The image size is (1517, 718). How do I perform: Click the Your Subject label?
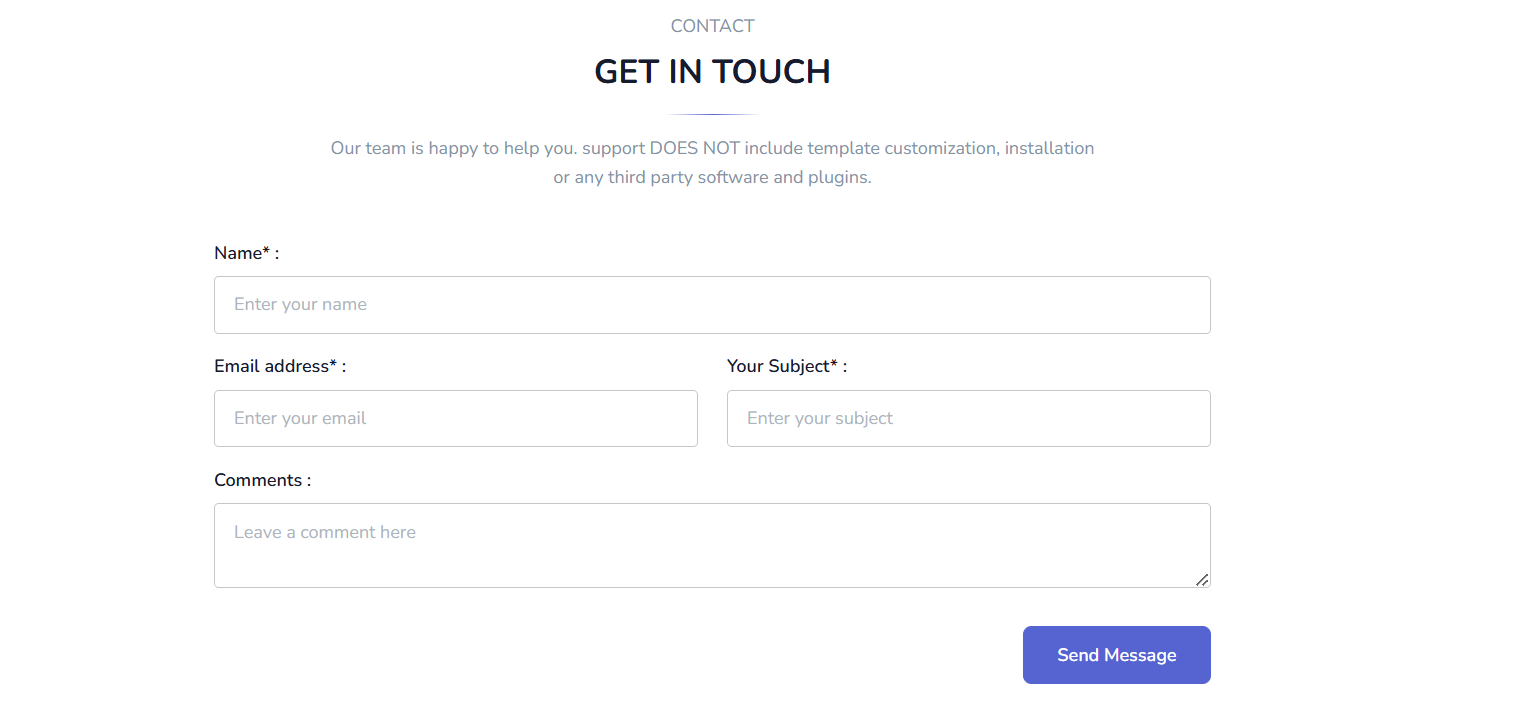(x=787, y=366)
